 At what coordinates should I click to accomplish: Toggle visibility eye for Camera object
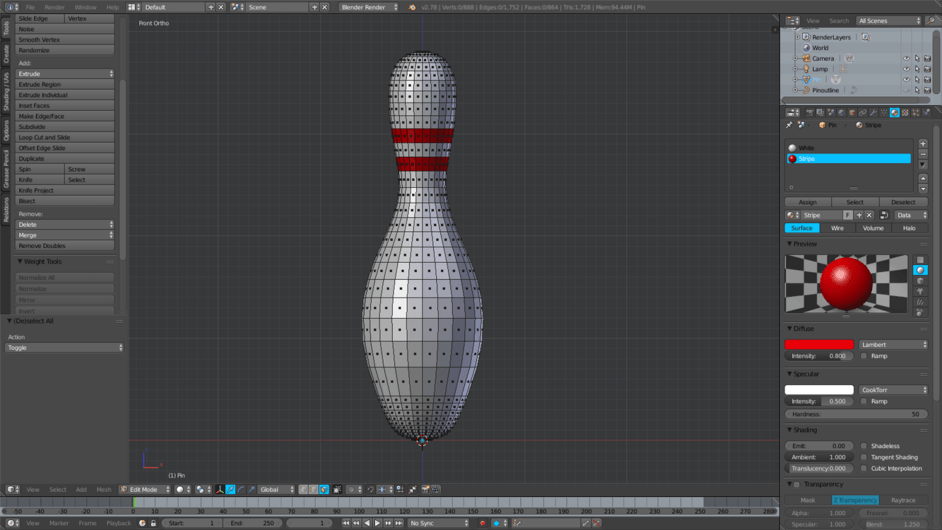[x=906, y=59]
